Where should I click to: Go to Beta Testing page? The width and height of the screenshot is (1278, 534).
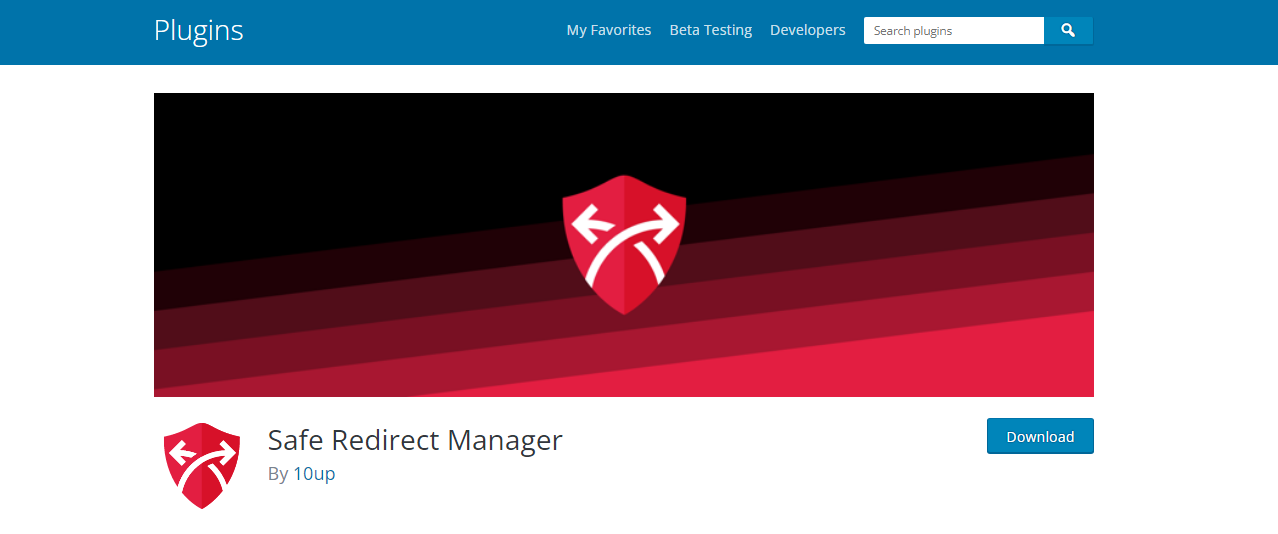click(x=711, y=30)
